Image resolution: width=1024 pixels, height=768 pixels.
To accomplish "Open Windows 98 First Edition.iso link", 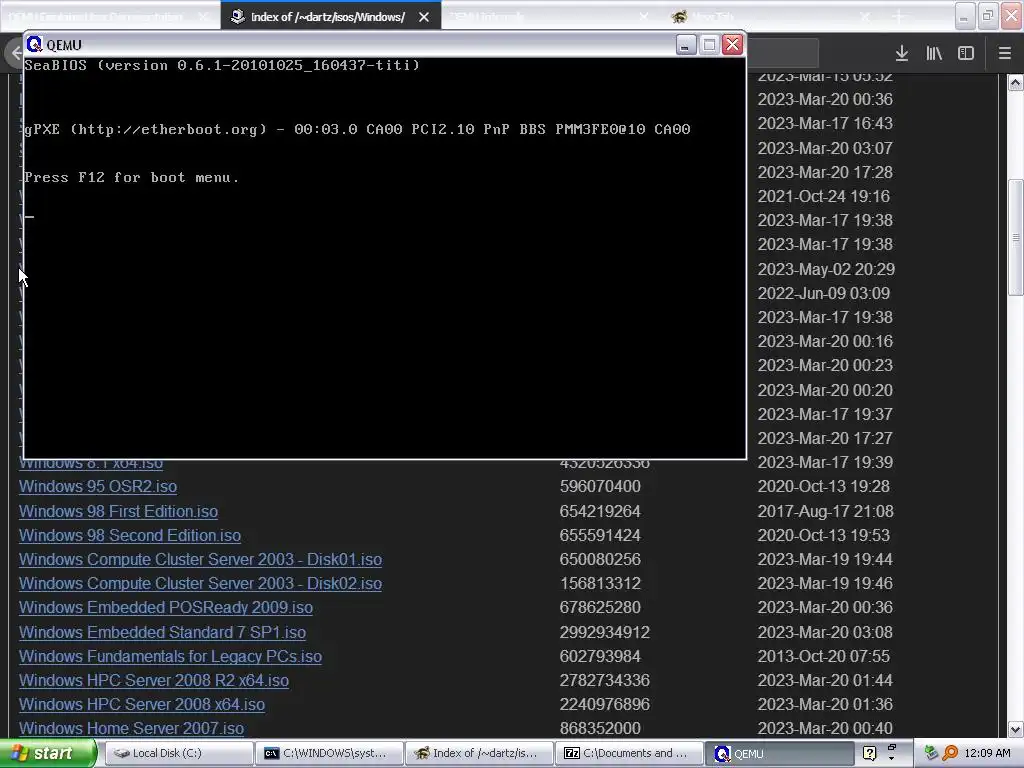I will click(118, 511).
